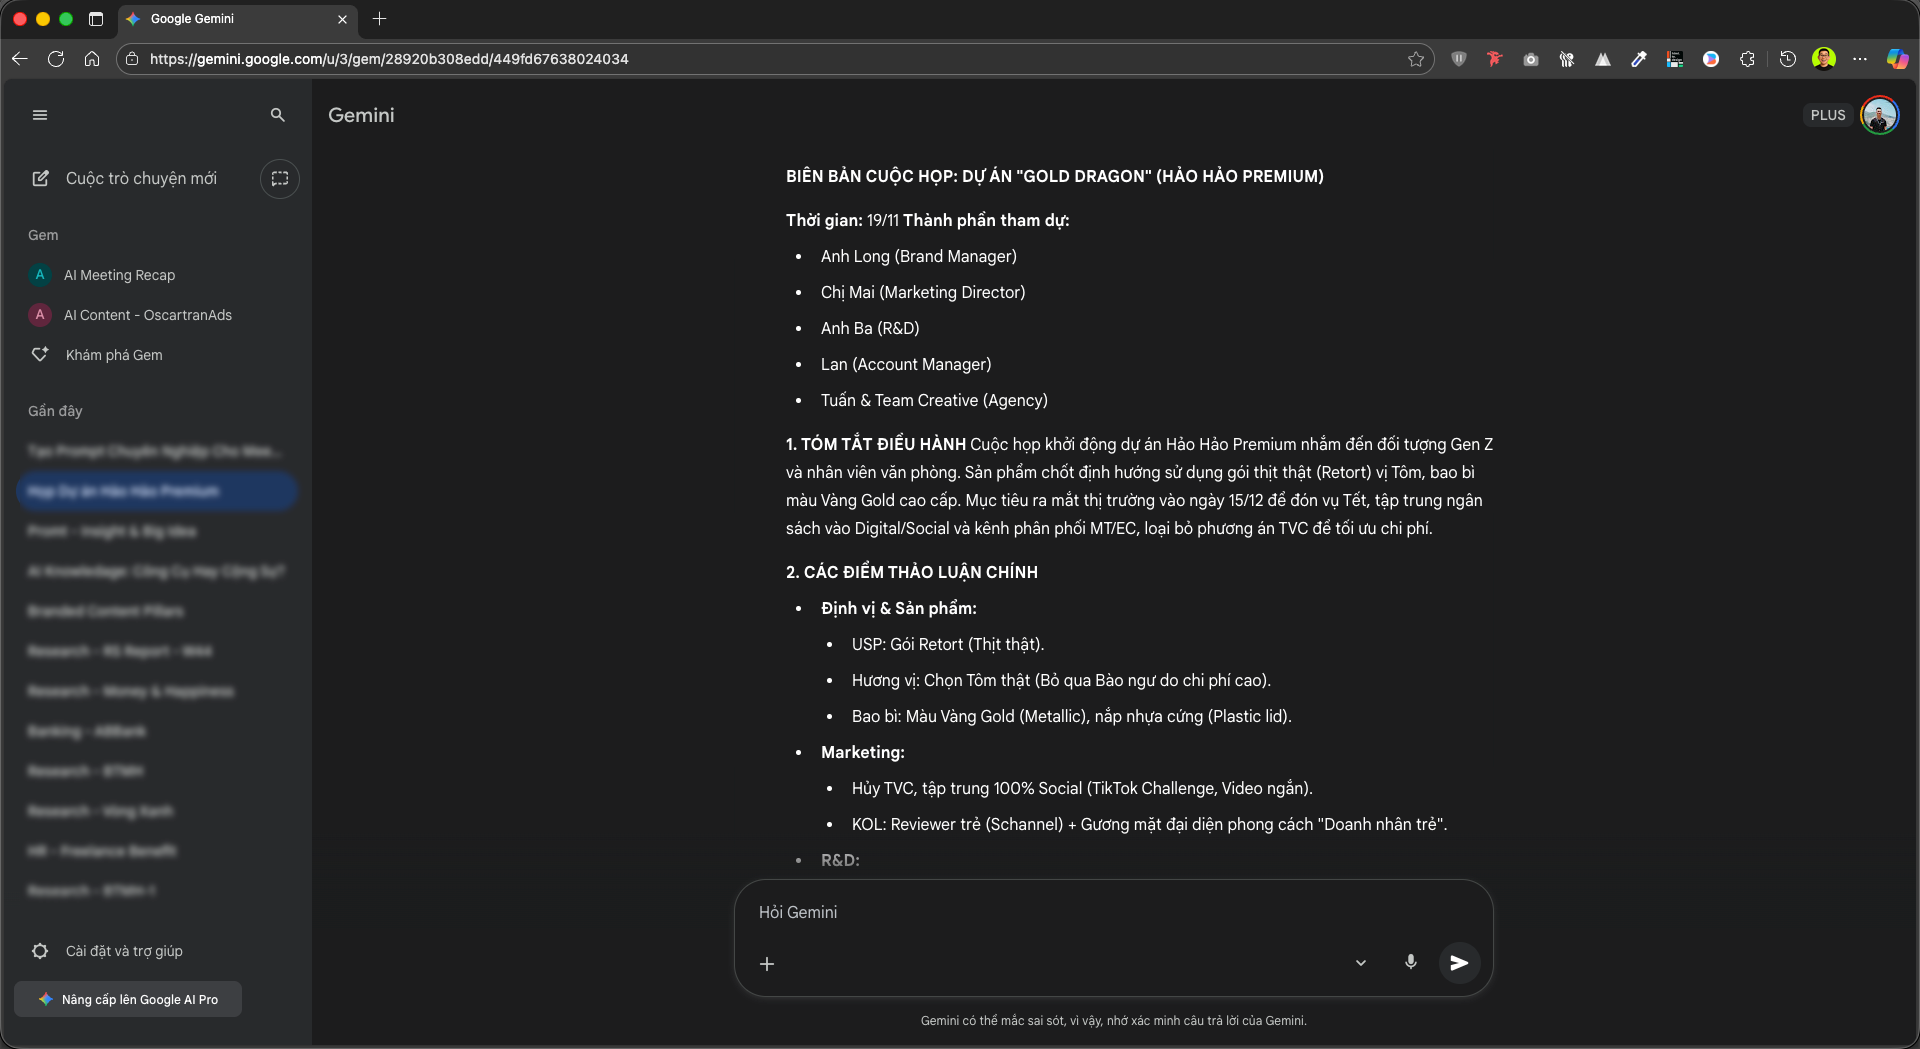Click the sidebar search magnifier icon
This screenshot has width=1920, height=1049.
pyautogui.click(x=278, y=115)
